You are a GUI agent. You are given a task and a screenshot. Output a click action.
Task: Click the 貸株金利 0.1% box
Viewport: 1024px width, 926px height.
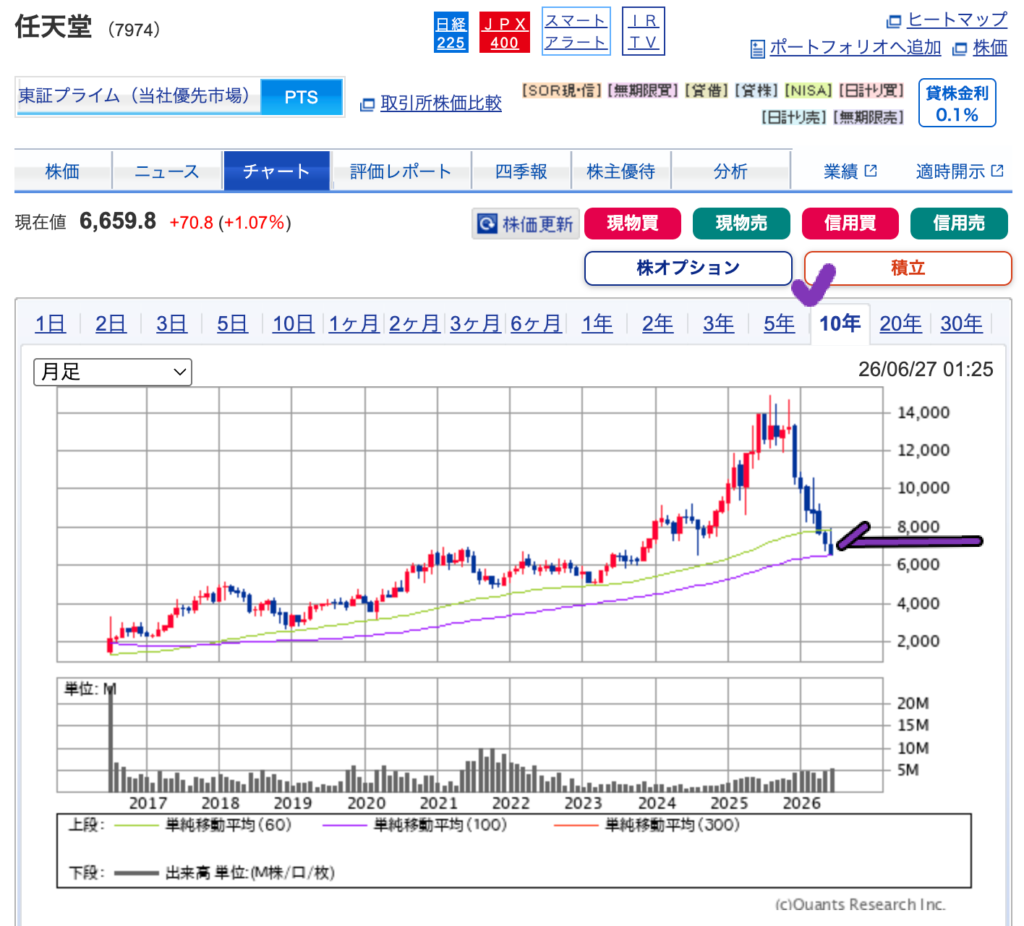957,103
